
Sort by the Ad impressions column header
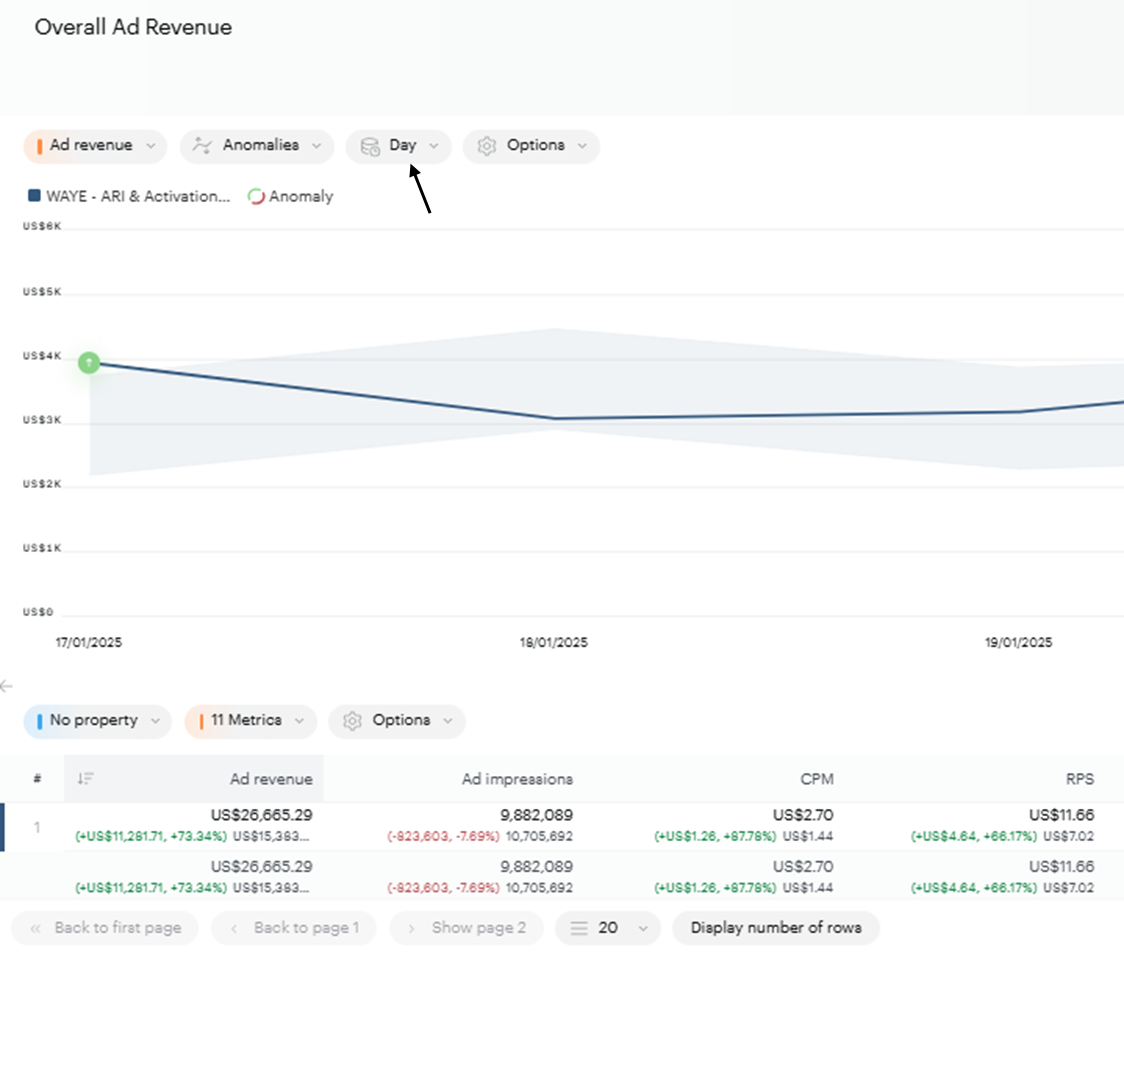[x=517, y=779]
